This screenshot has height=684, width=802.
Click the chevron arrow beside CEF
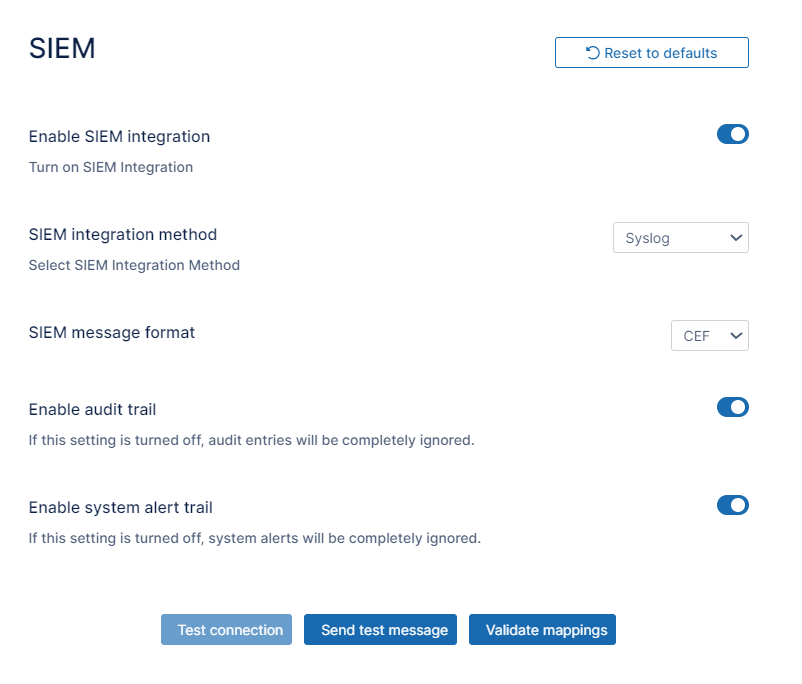tap(736, 336)
